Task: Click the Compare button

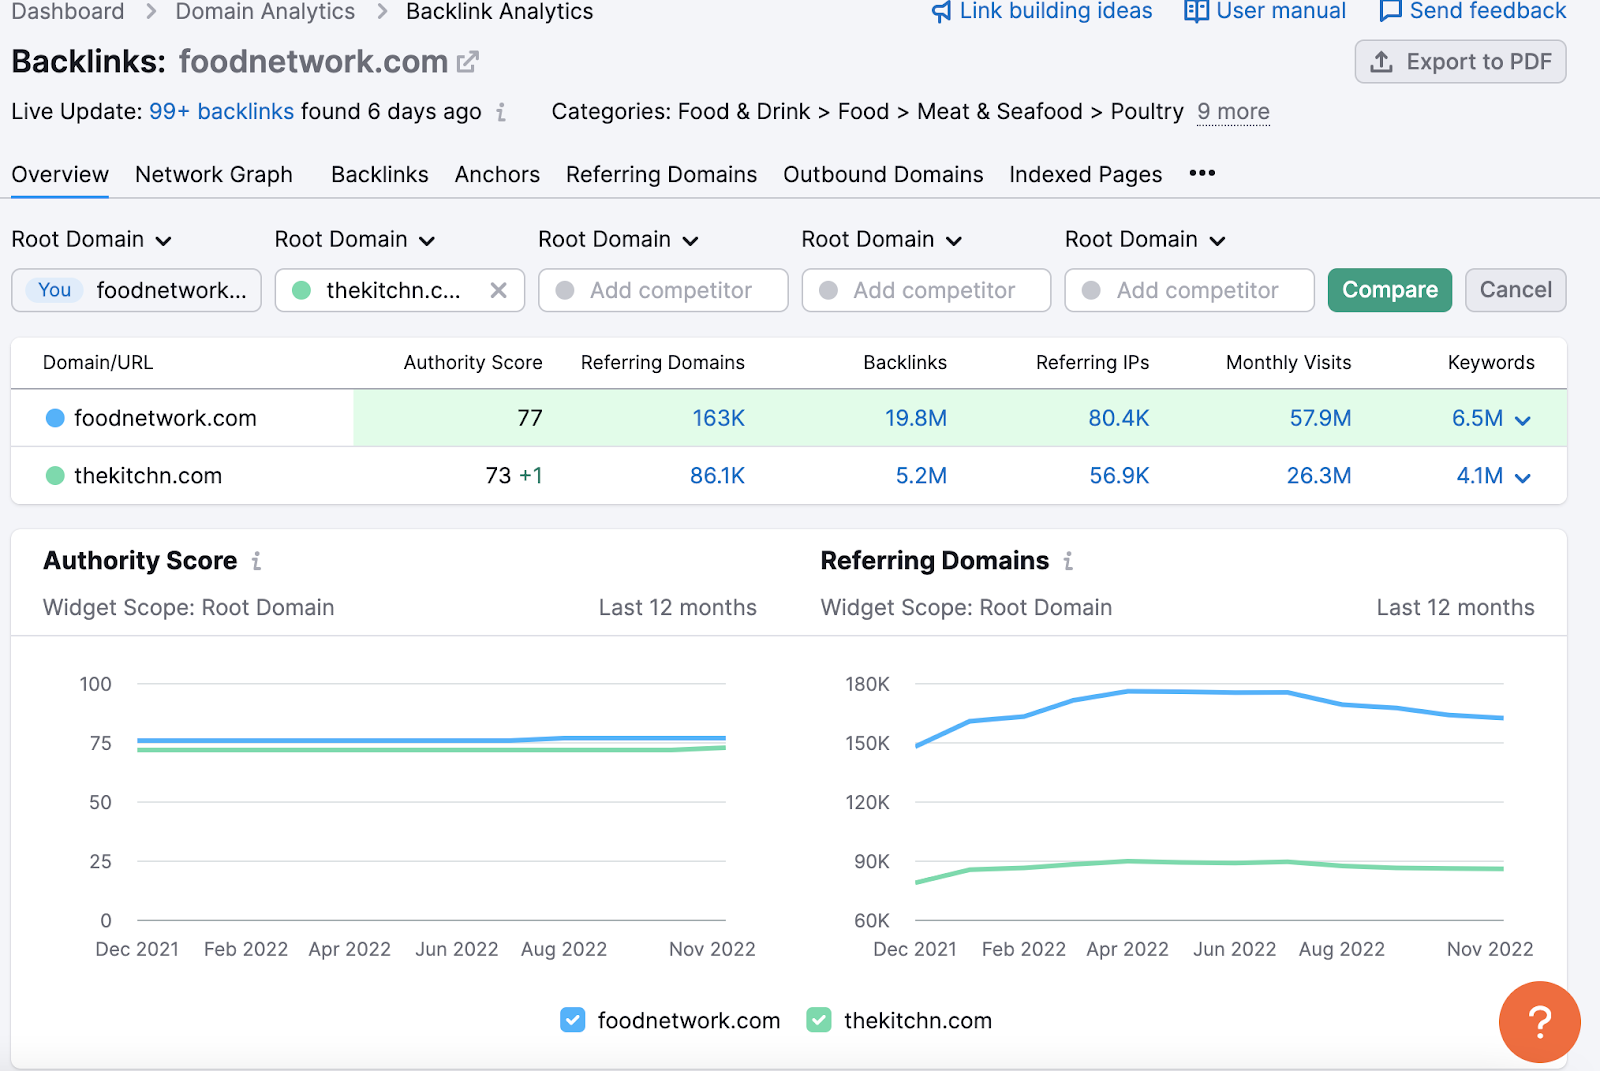Action: point(1389,290)
